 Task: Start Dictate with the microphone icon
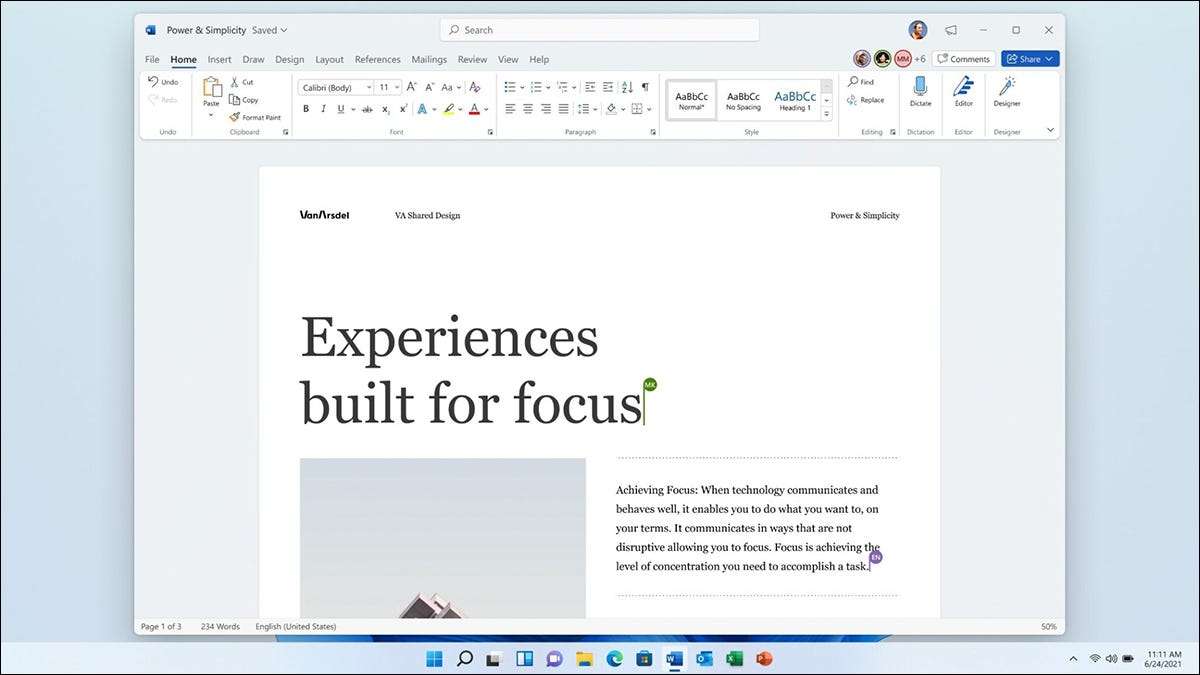(920, 87)
